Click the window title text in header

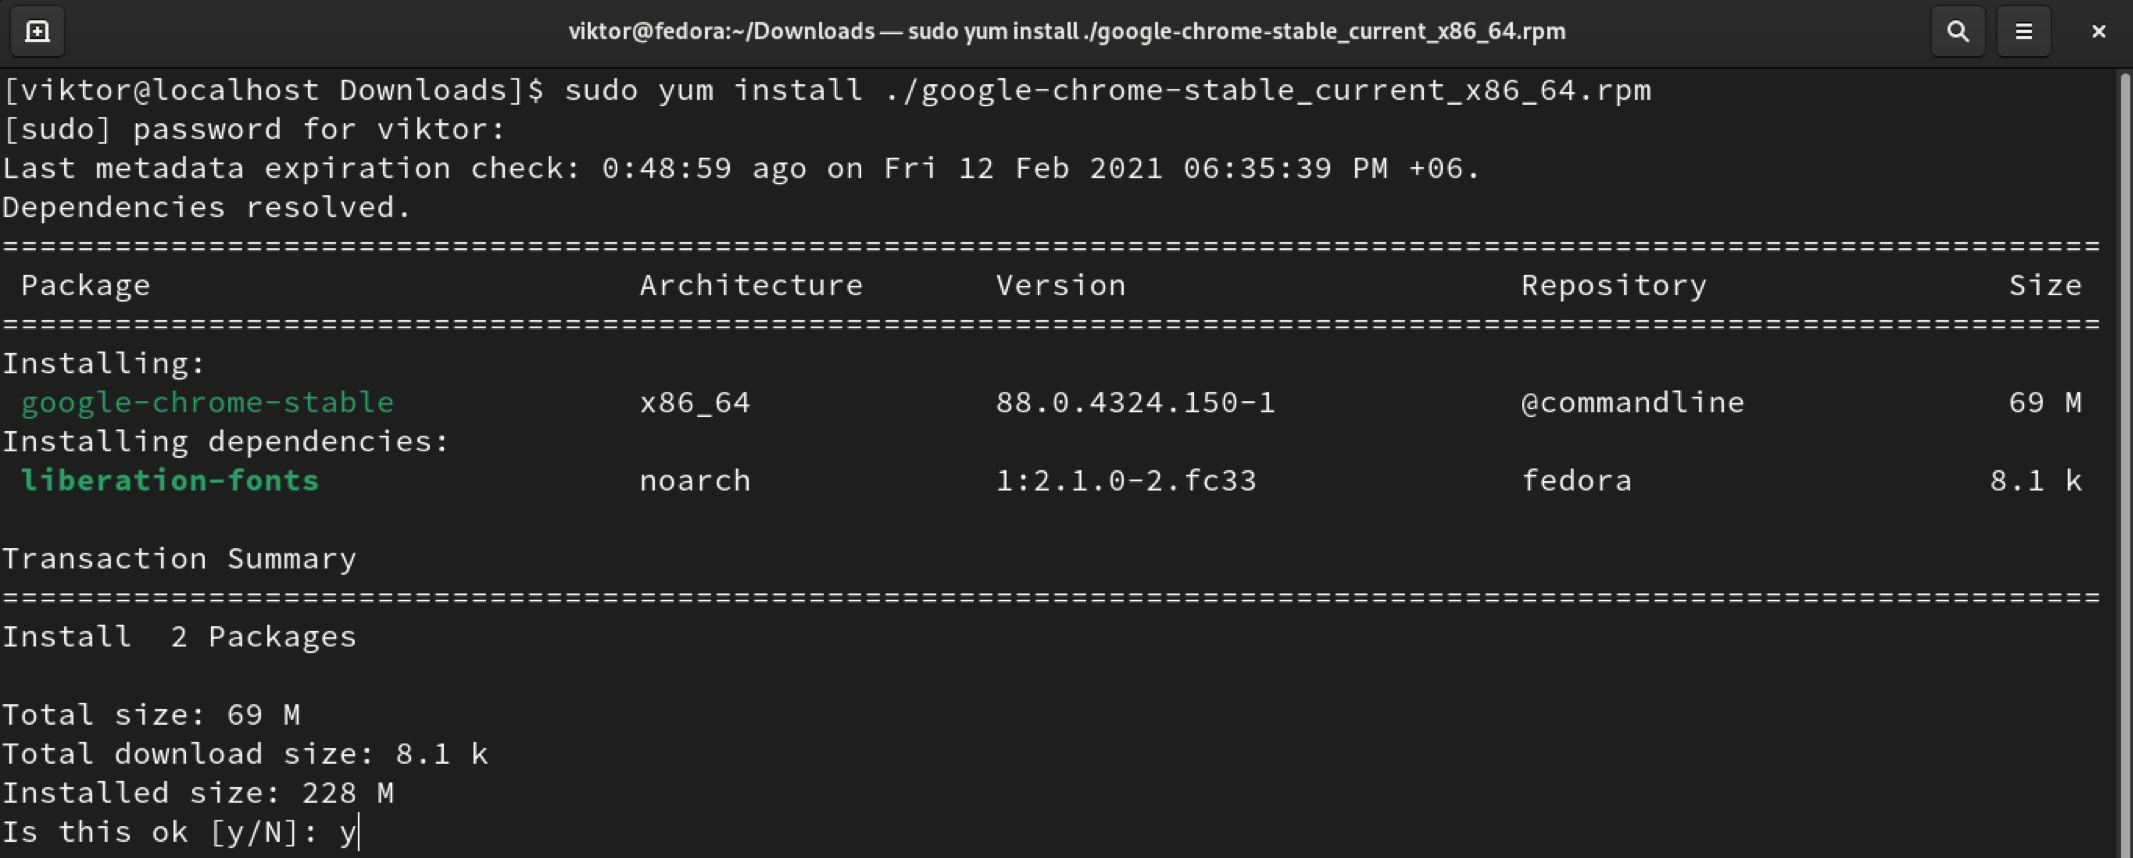[1066, 32]
